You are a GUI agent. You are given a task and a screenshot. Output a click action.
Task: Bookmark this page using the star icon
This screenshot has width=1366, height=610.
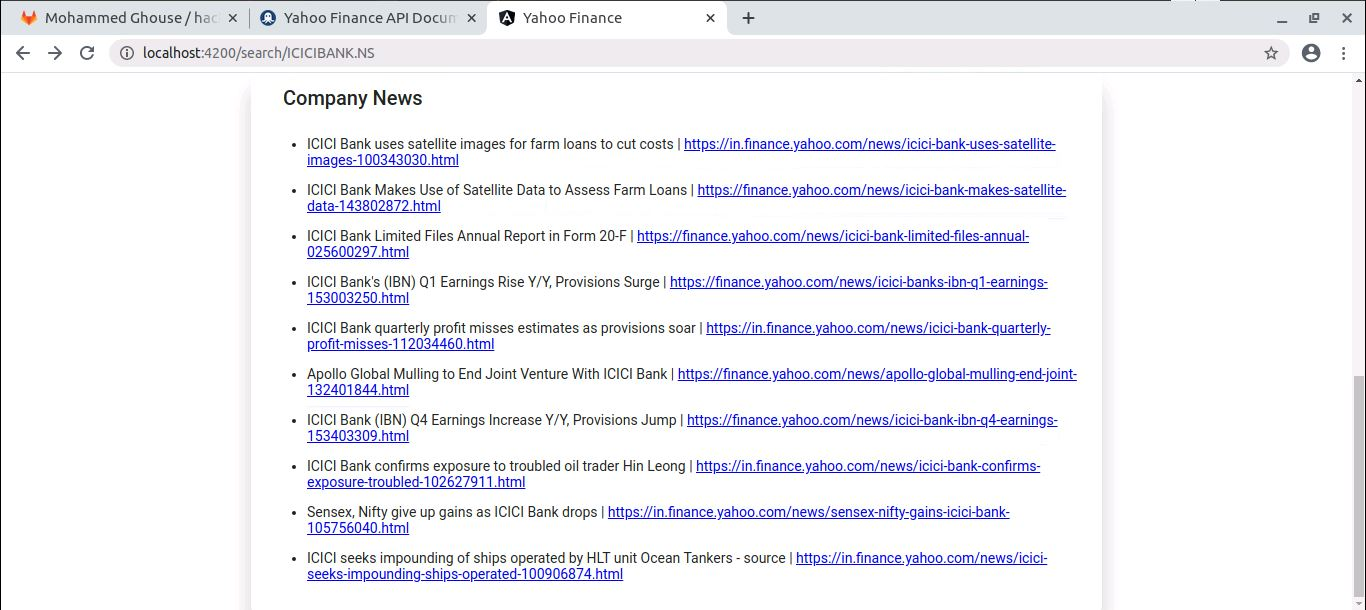pos(1270,53)
